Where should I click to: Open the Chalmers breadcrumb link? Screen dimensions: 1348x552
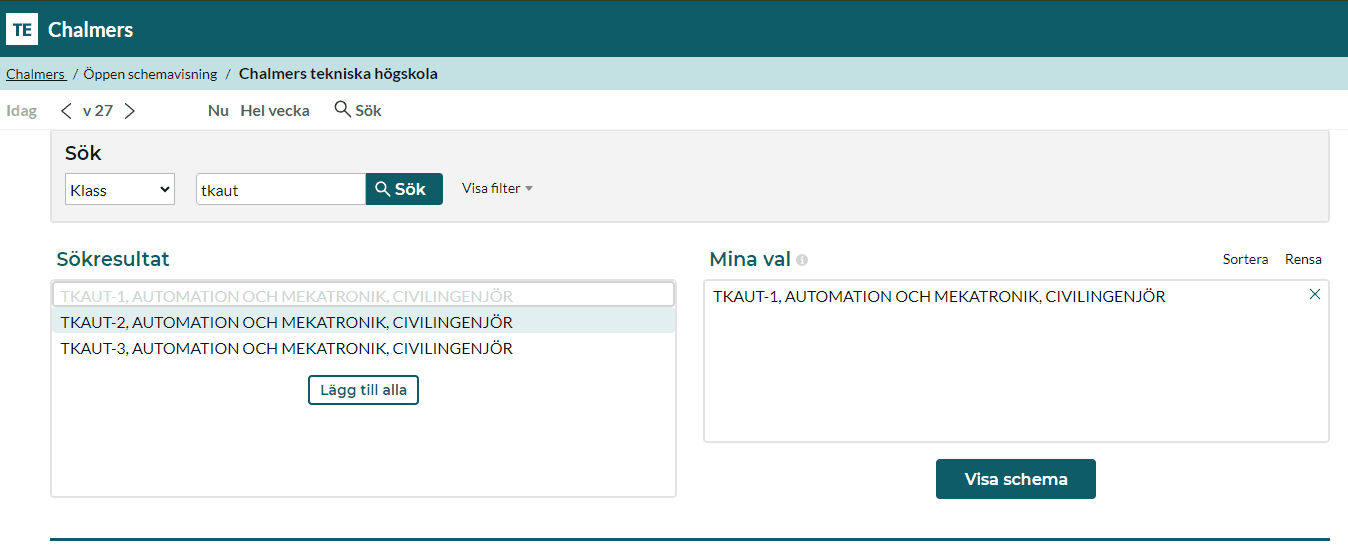35,74
